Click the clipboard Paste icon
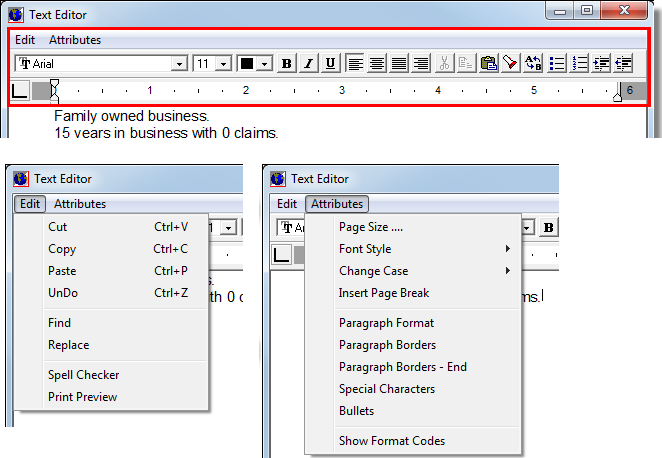 pos(489,63)
